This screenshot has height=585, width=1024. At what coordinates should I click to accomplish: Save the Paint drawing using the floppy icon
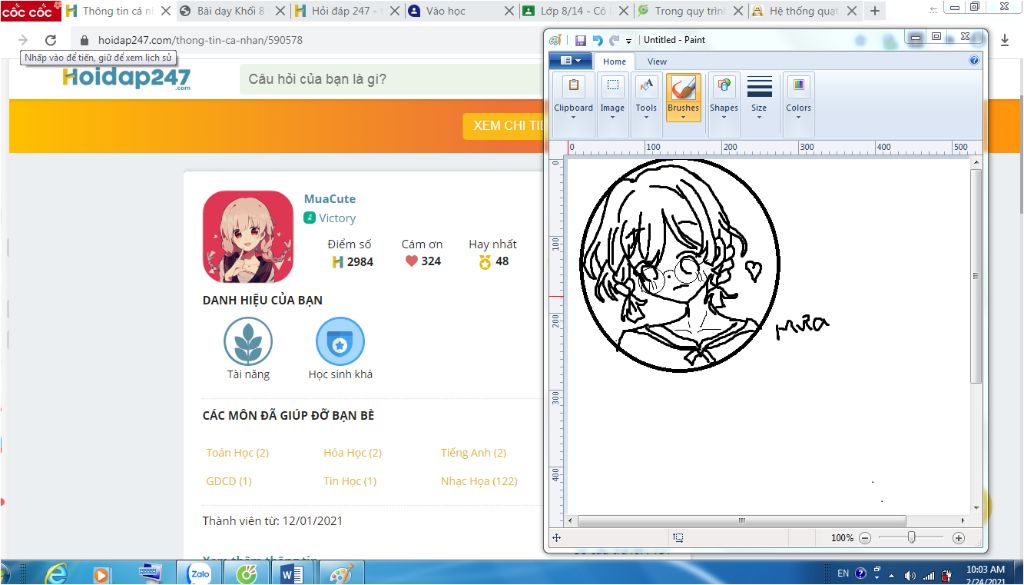click(580, 40)
